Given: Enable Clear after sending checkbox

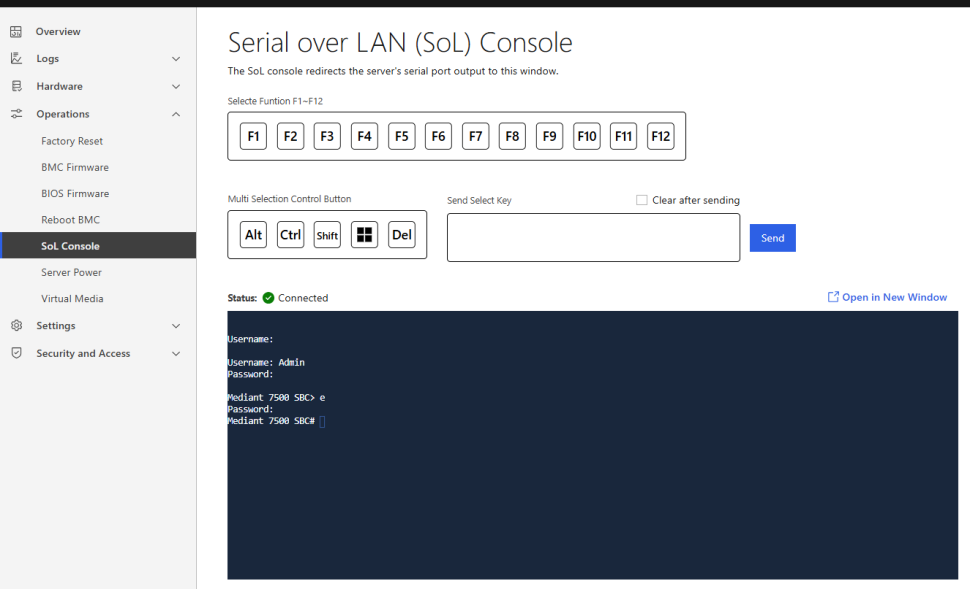Looking at the screenshot, I should (642, 200).
